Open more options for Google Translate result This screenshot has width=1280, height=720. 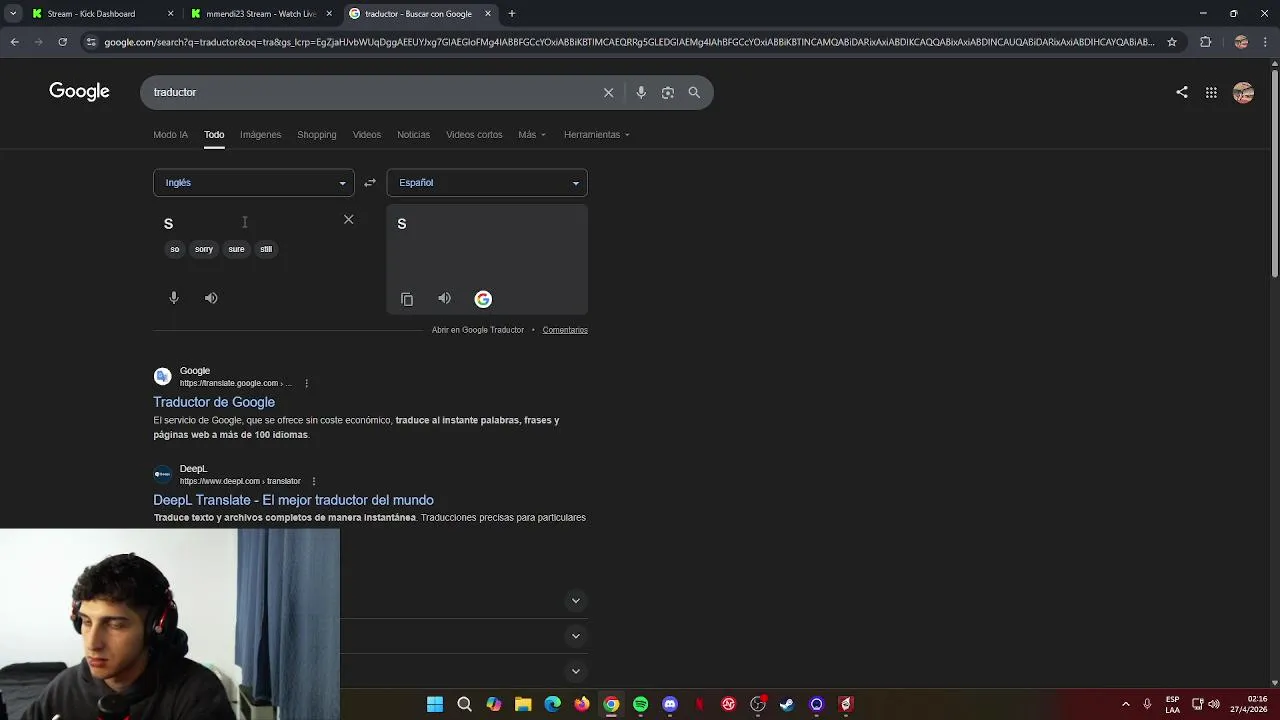coord(306,383)
